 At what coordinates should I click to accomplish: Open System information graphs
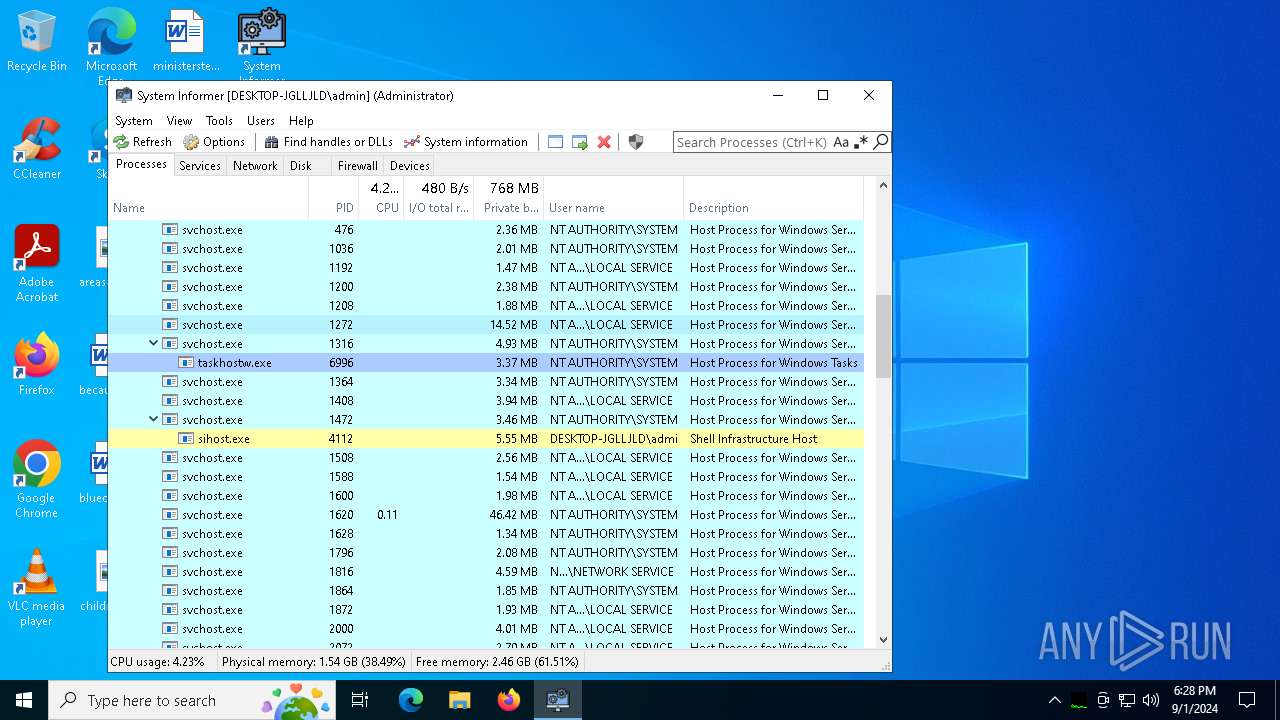coord(466,142)
